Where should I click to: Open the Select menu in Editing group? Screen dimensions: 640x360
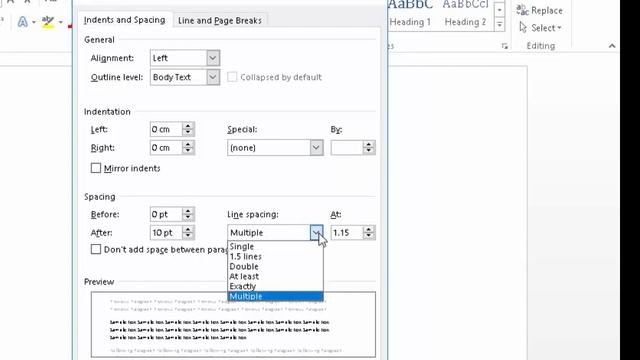pyautogui.click(x=541, y=28)
